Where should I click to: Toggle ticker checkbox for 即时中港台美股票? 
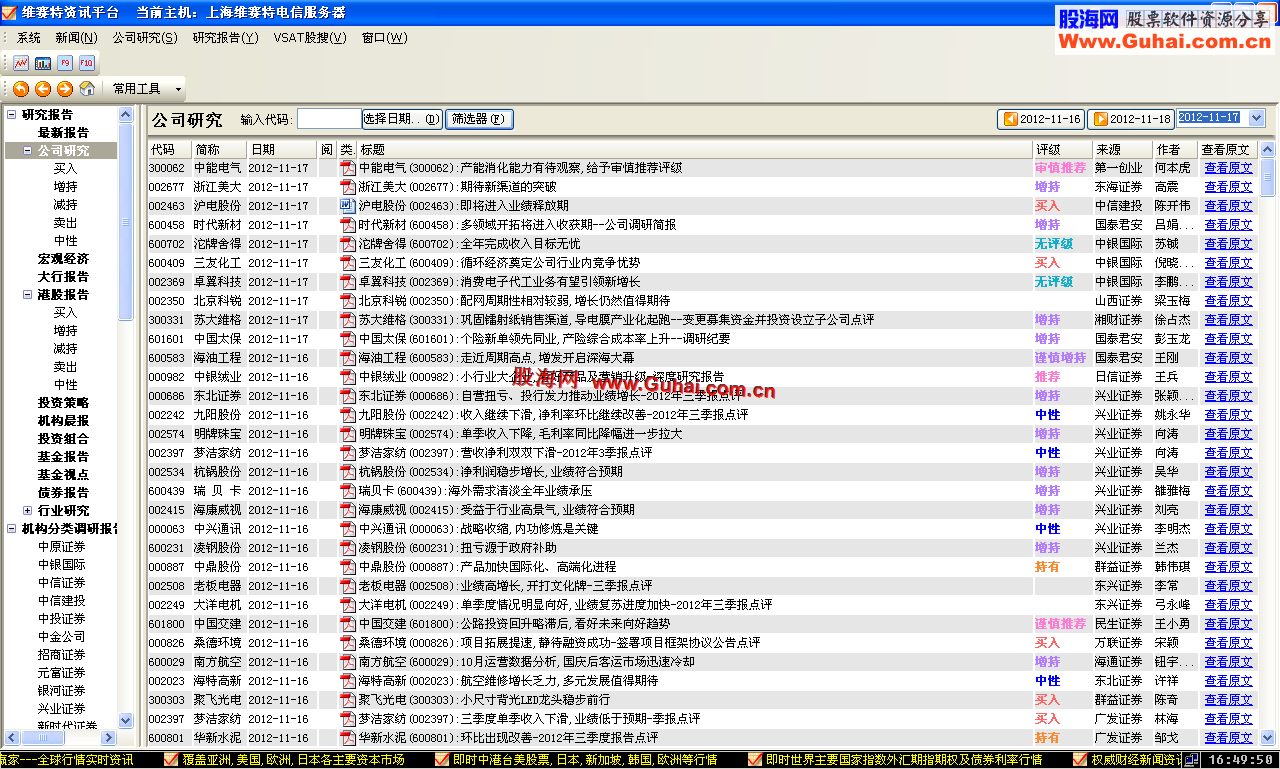[x=443, y=760]
